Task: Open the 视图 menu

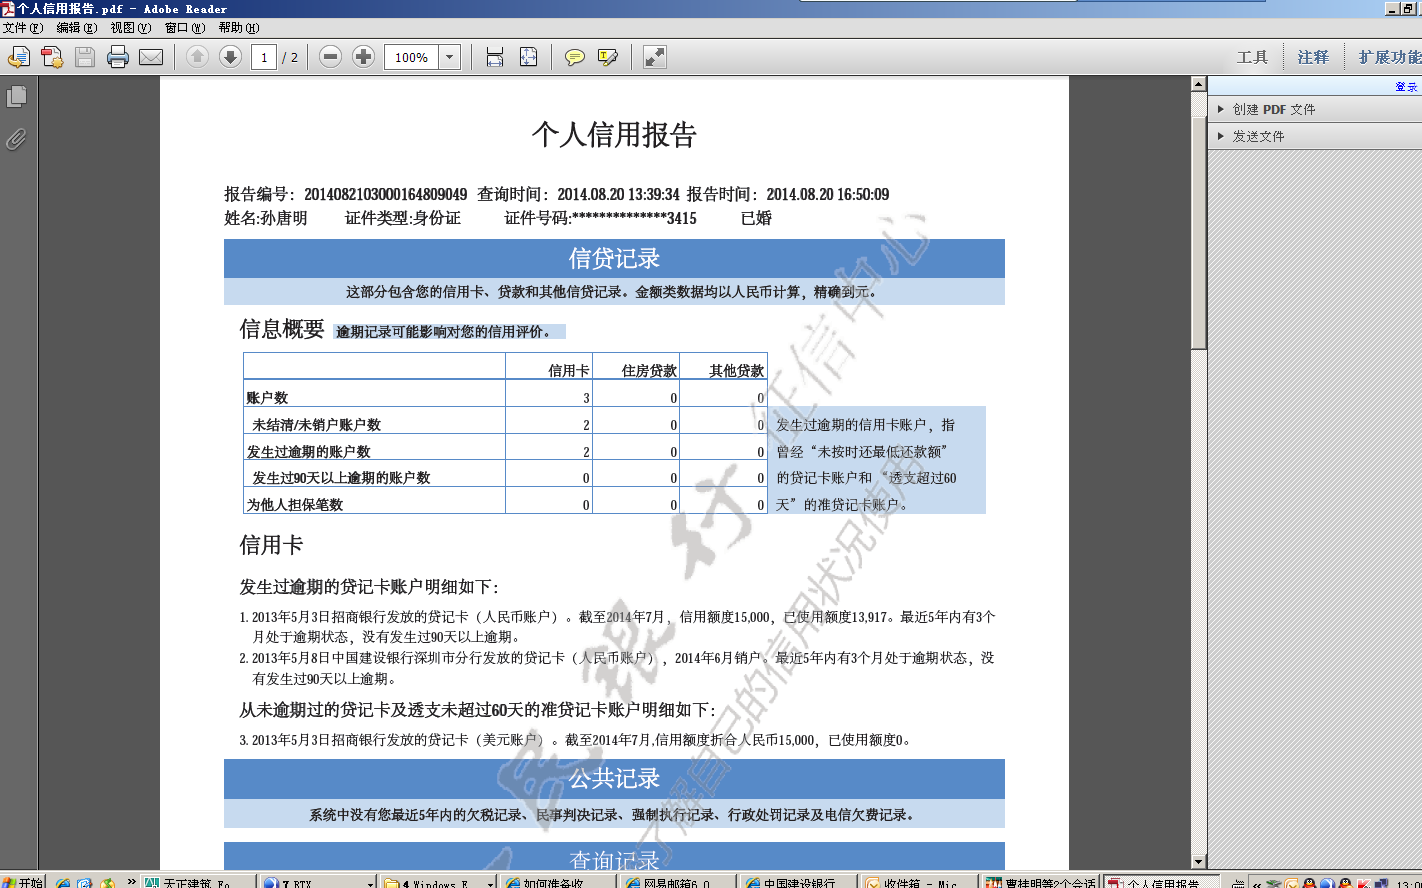Action: click(x=131, y=28)
